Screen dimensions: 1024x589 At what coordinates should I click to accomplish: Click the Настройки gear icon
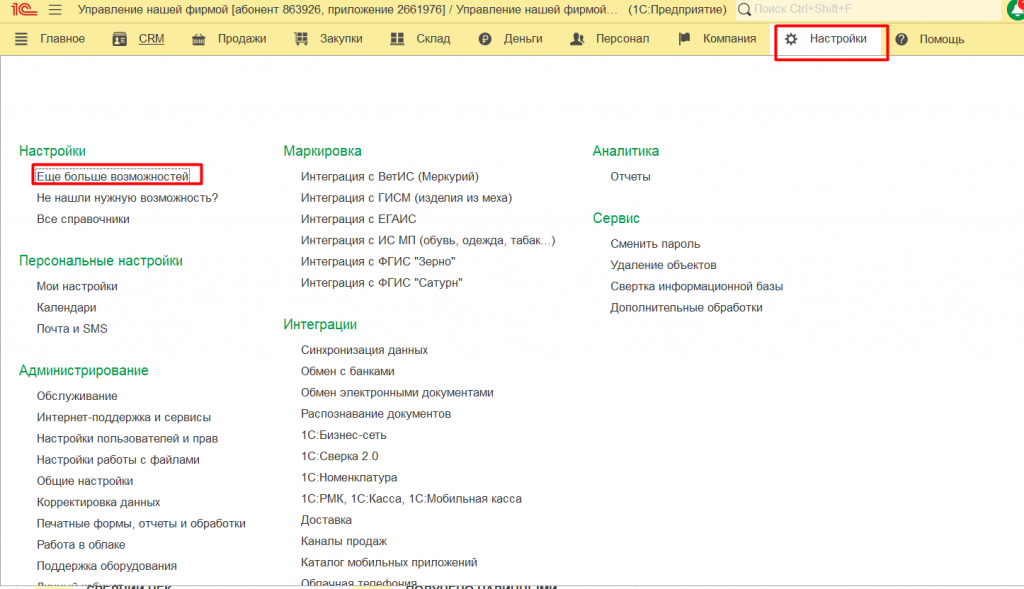coord(791,39)
